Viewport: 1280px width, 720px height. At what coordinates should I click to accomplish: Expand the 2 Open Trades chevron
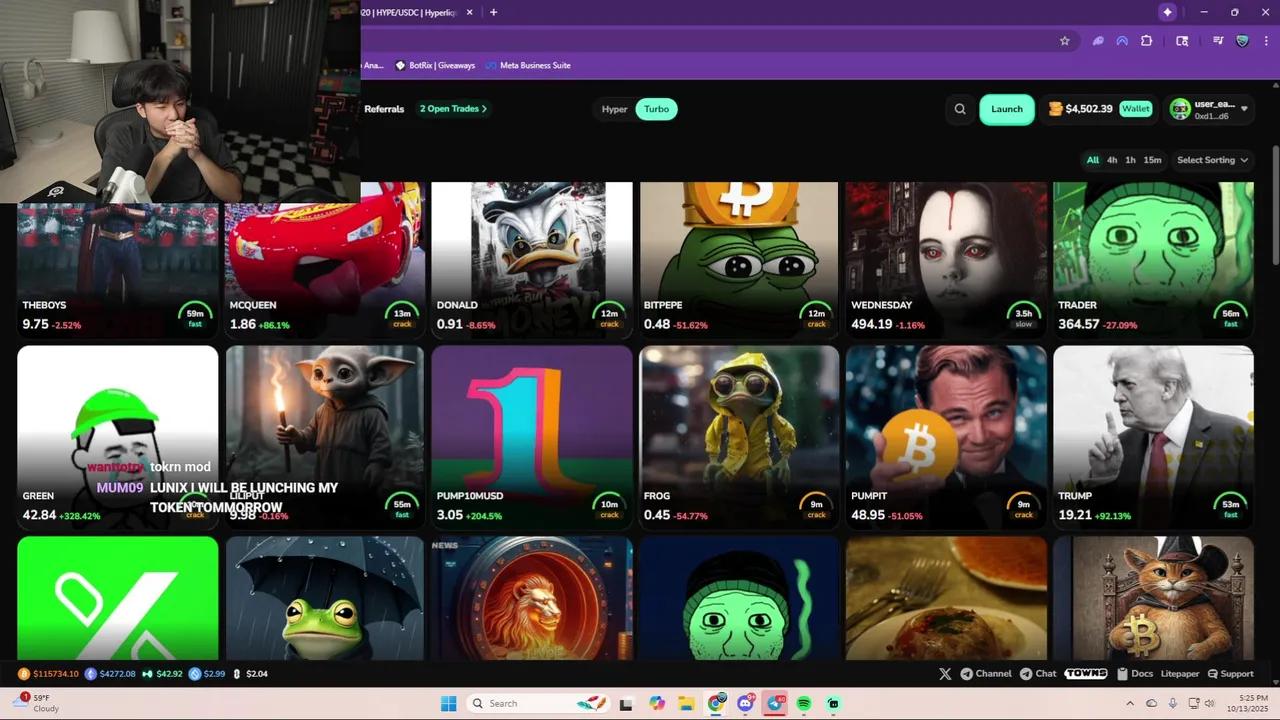pos(485,109)
